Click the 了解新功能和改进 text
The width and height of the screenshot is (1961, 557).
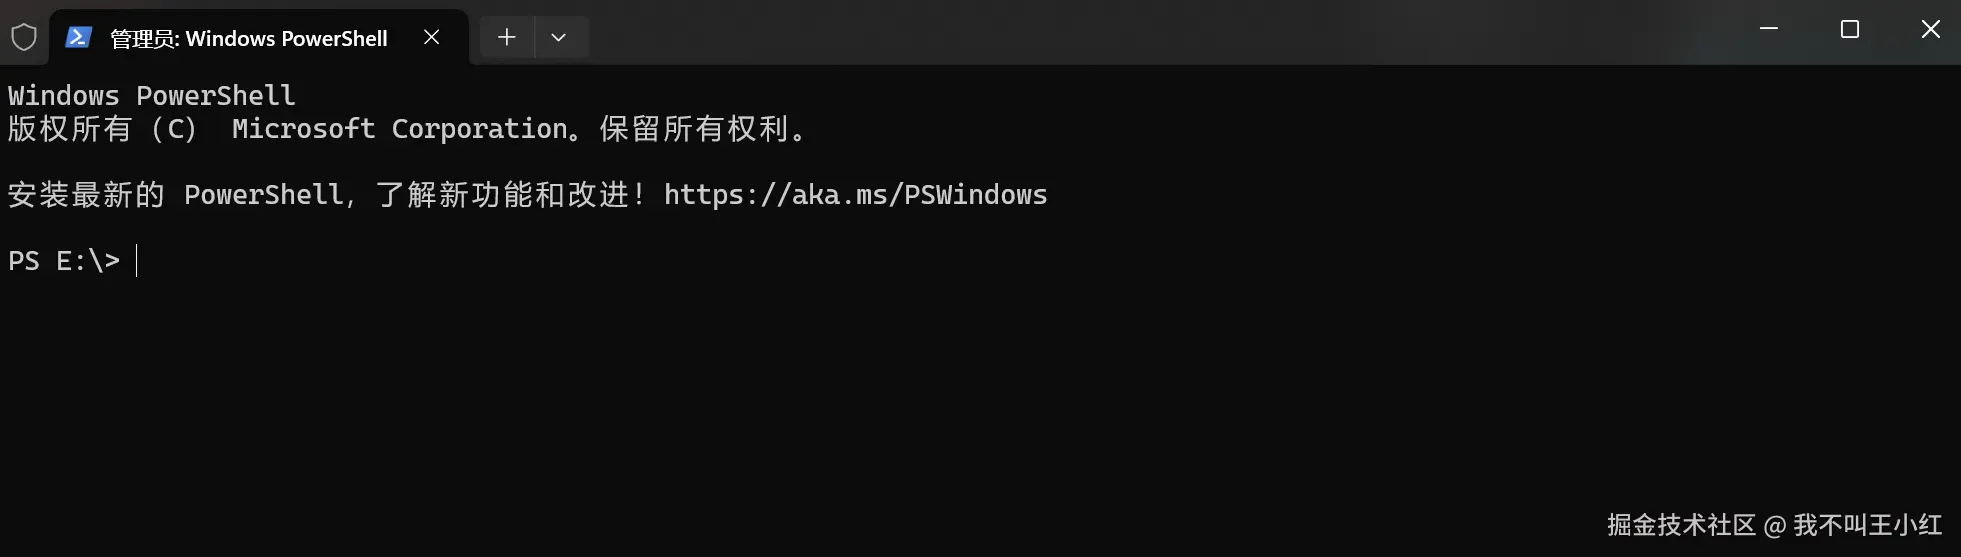click(x=502, y=194)
